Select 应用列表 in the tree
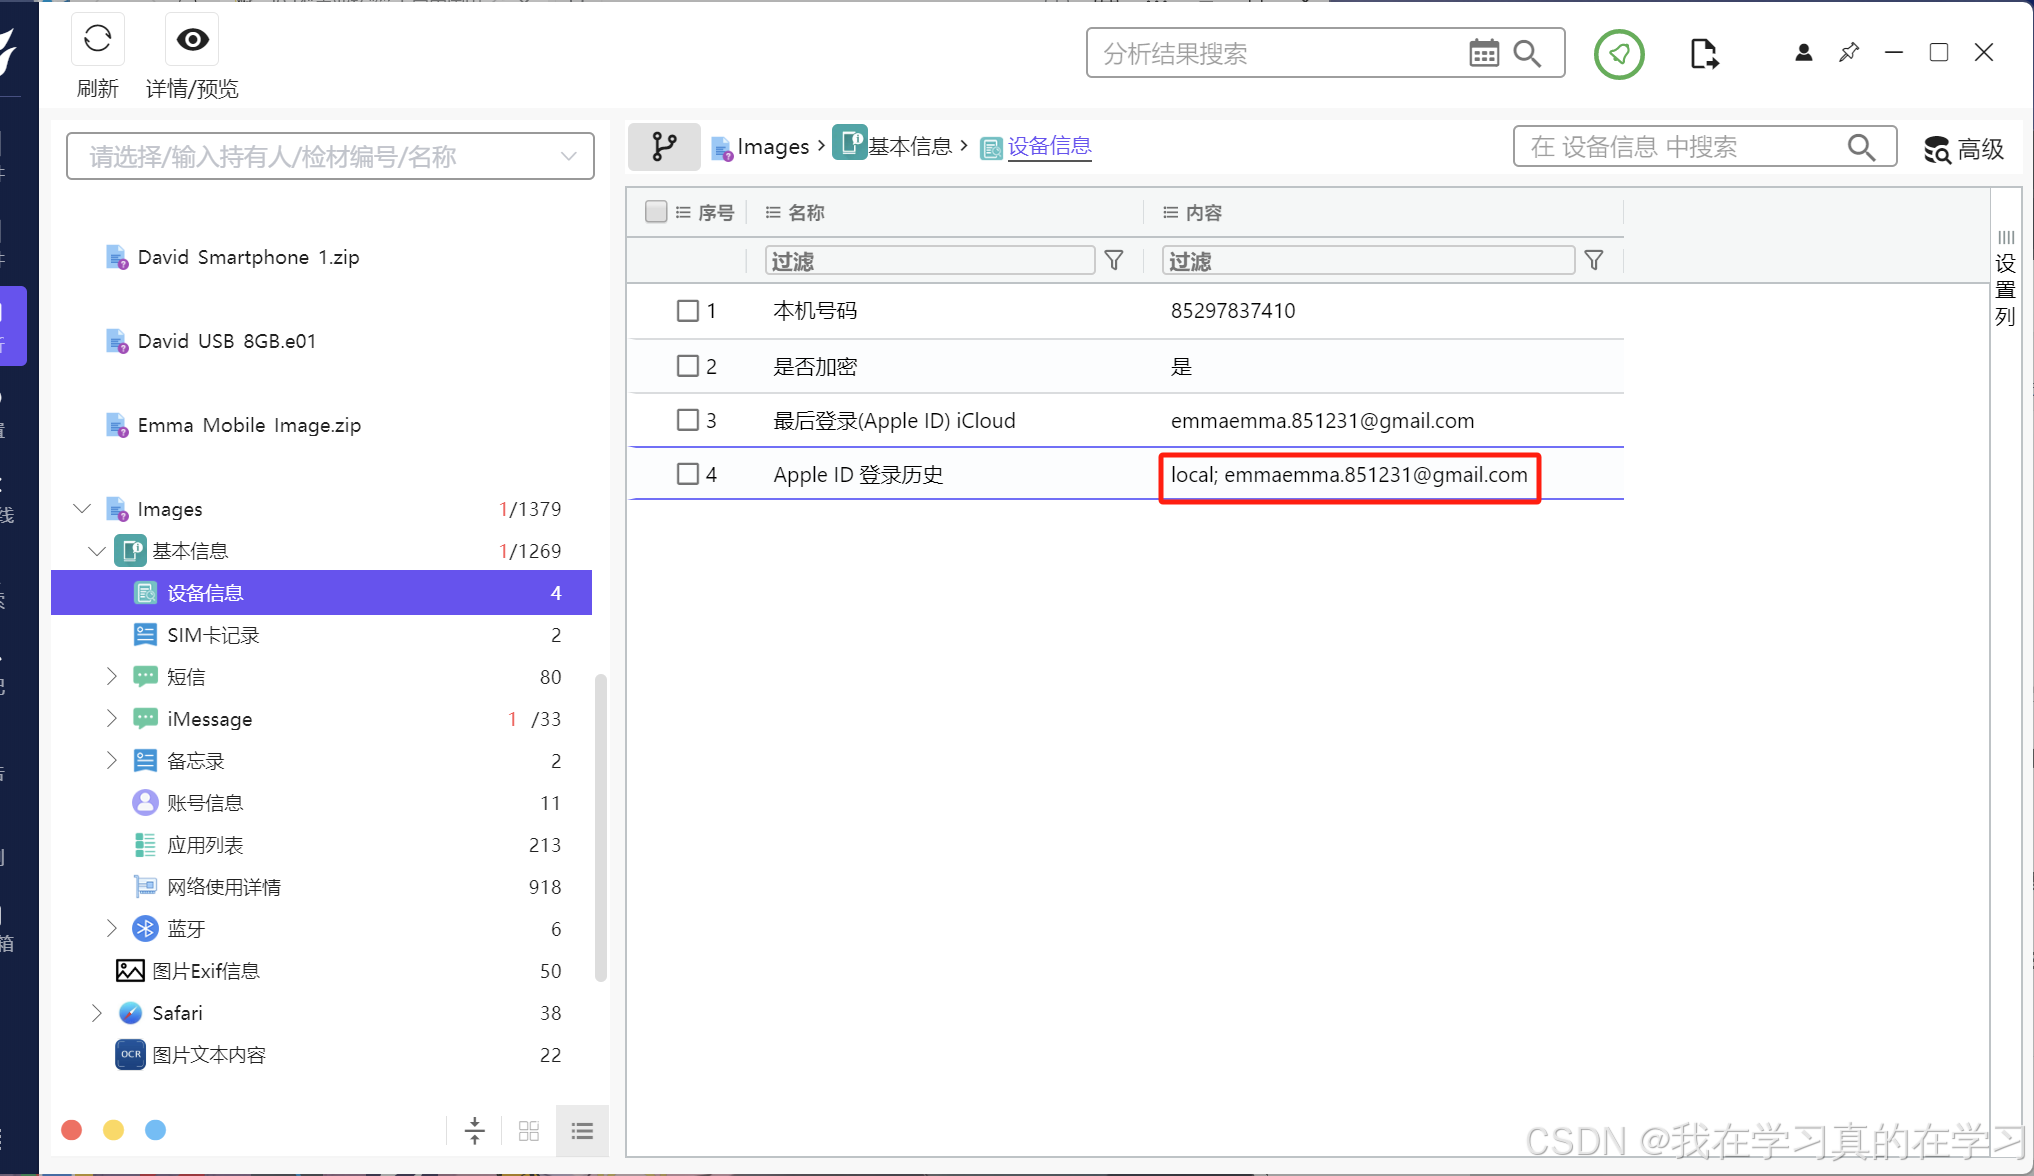The height and width of the screenshot is (1176, 2034). [x=205, y=845]
